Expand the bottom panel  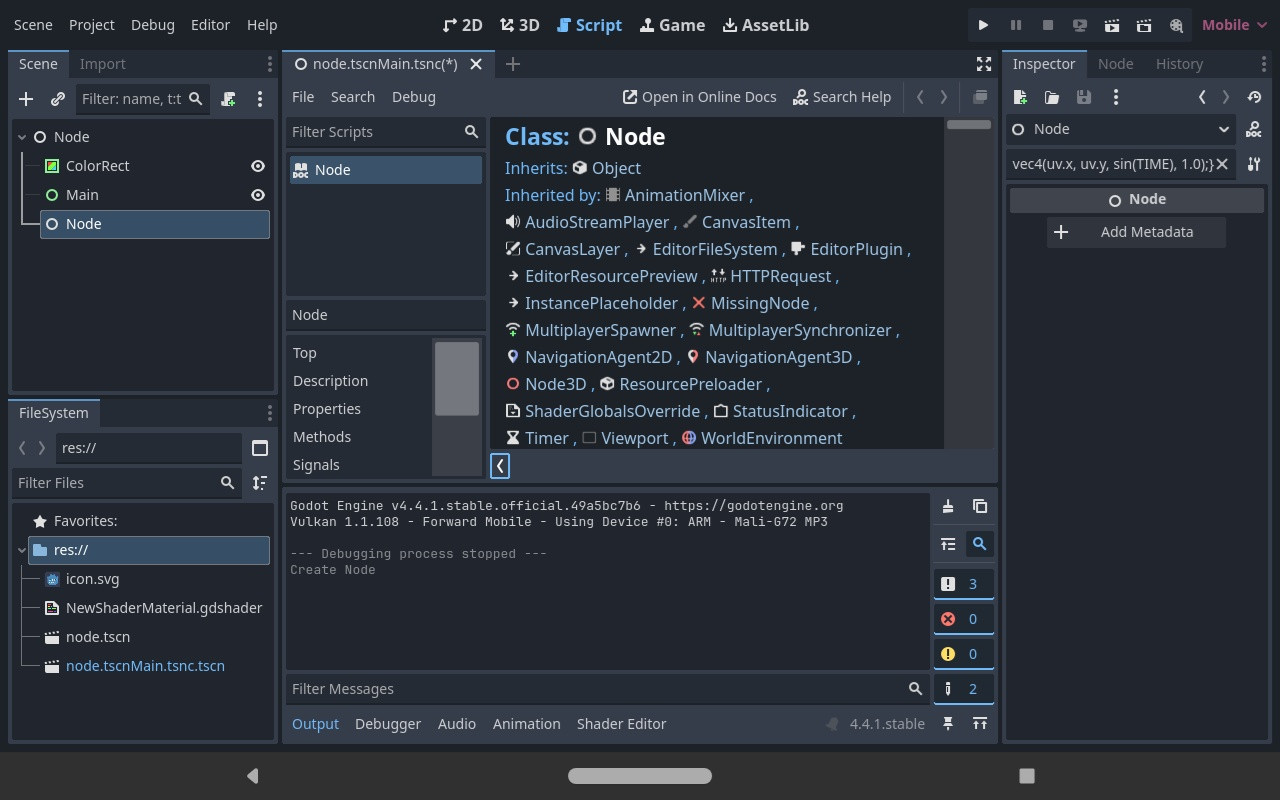pos(980,724)
